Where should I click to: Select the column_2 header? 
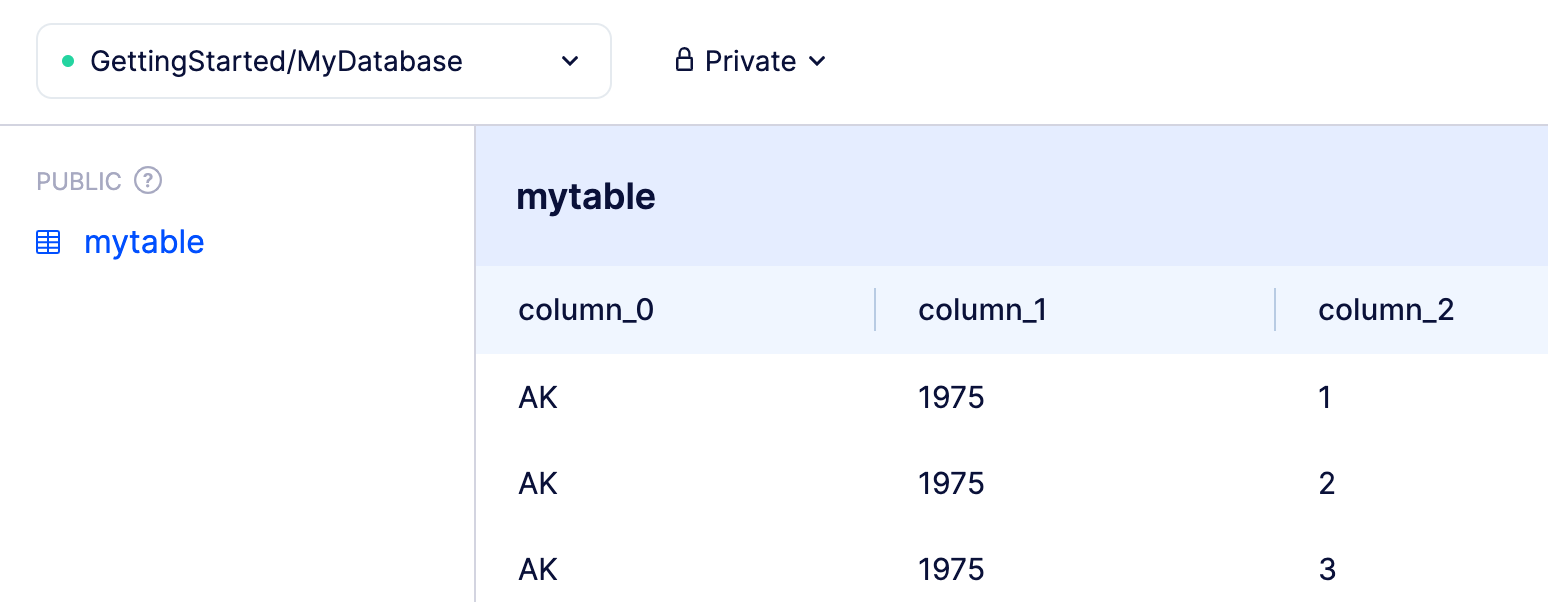pos(1386,310)
